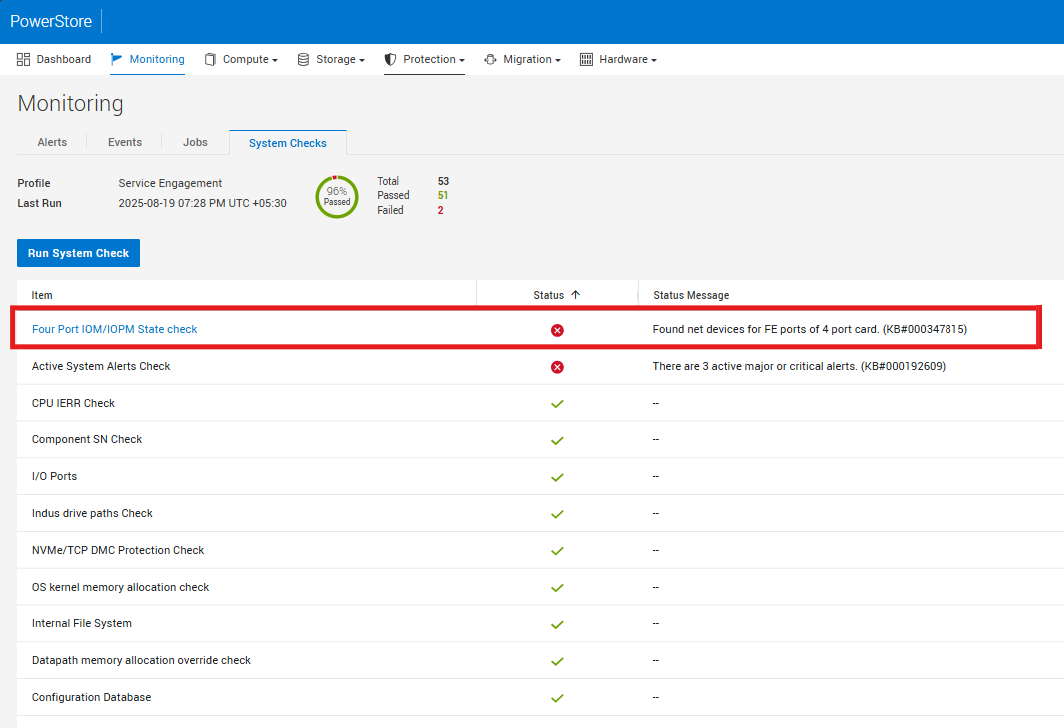The image size is (1064, 728).
Task: Click the Status Message column header
Action: tap(691, 295)
